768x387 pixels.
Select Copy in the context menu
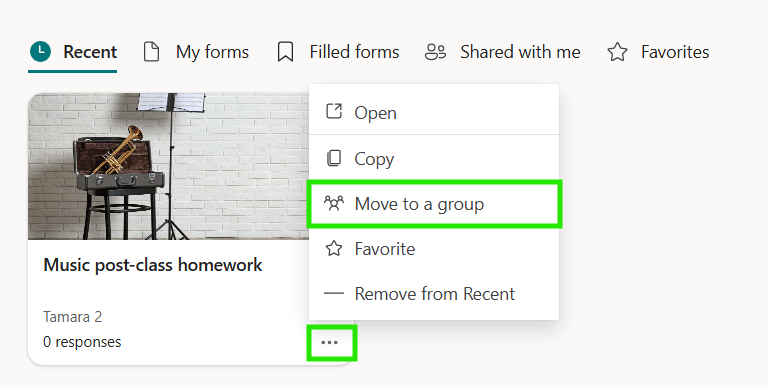click(434, 158)
